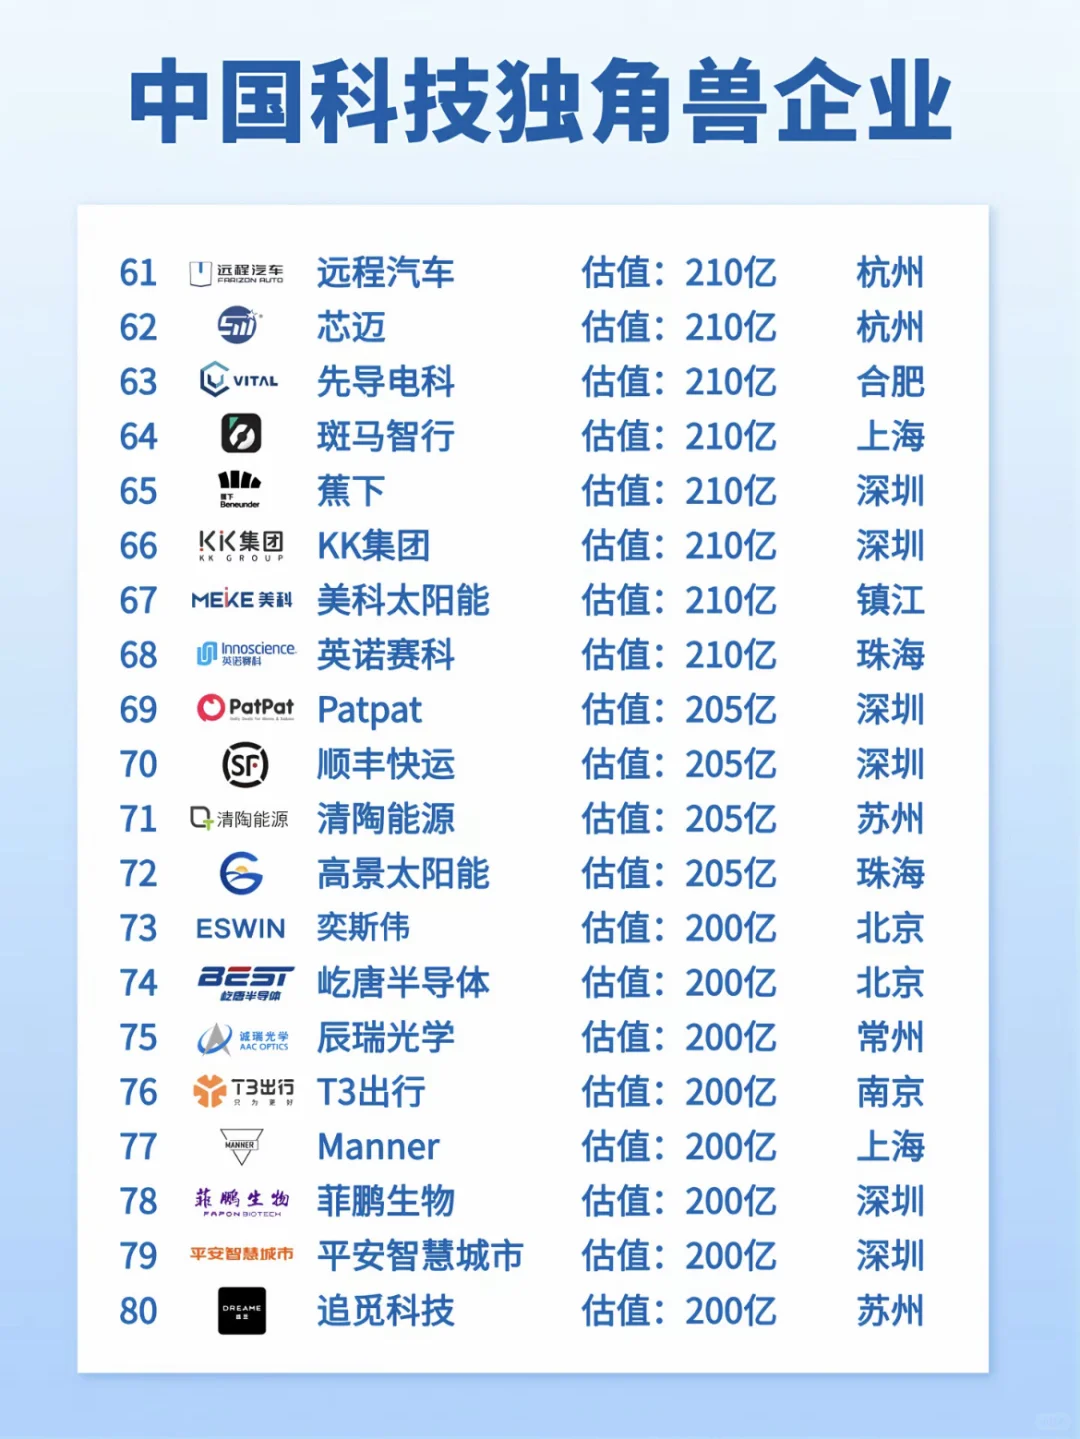Click city 镇江 in row 67

[x=890, y=600]
